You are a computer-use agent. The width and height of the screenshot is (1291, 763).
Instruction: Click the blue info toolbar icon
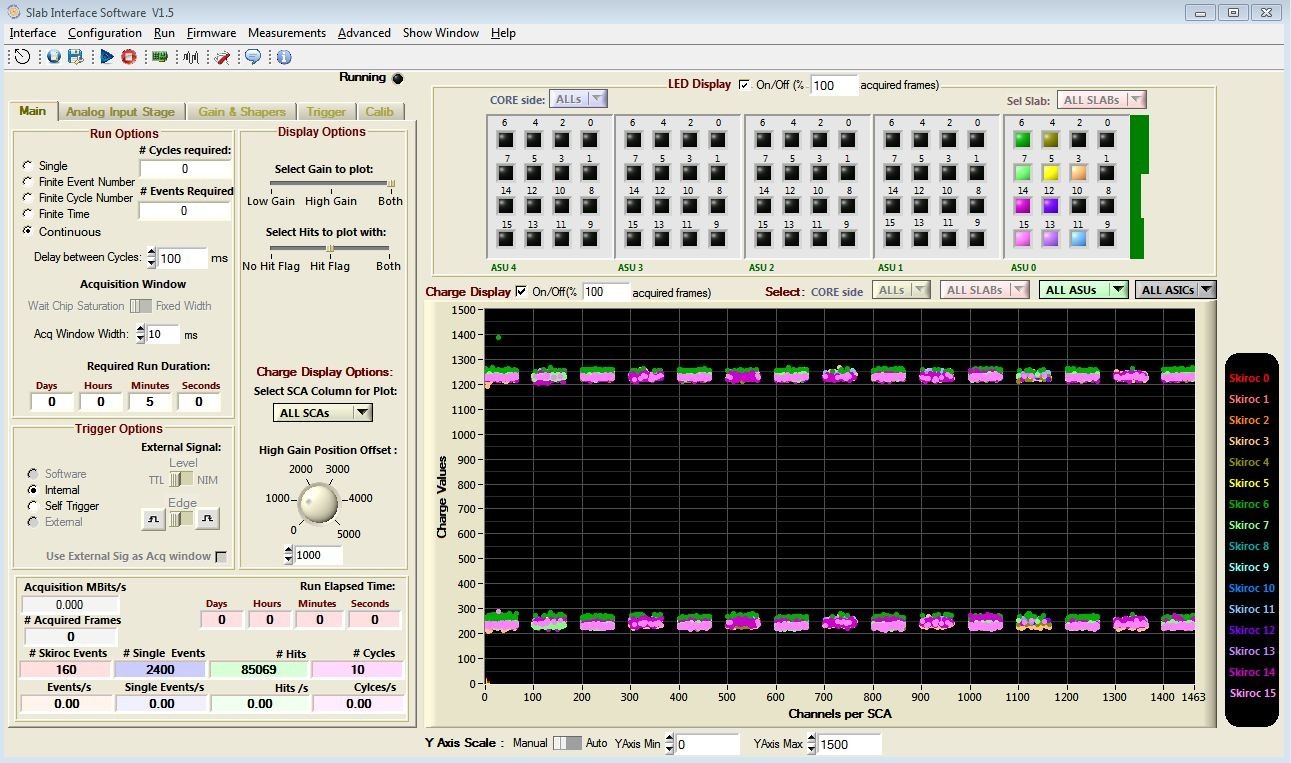coord(284,57)
